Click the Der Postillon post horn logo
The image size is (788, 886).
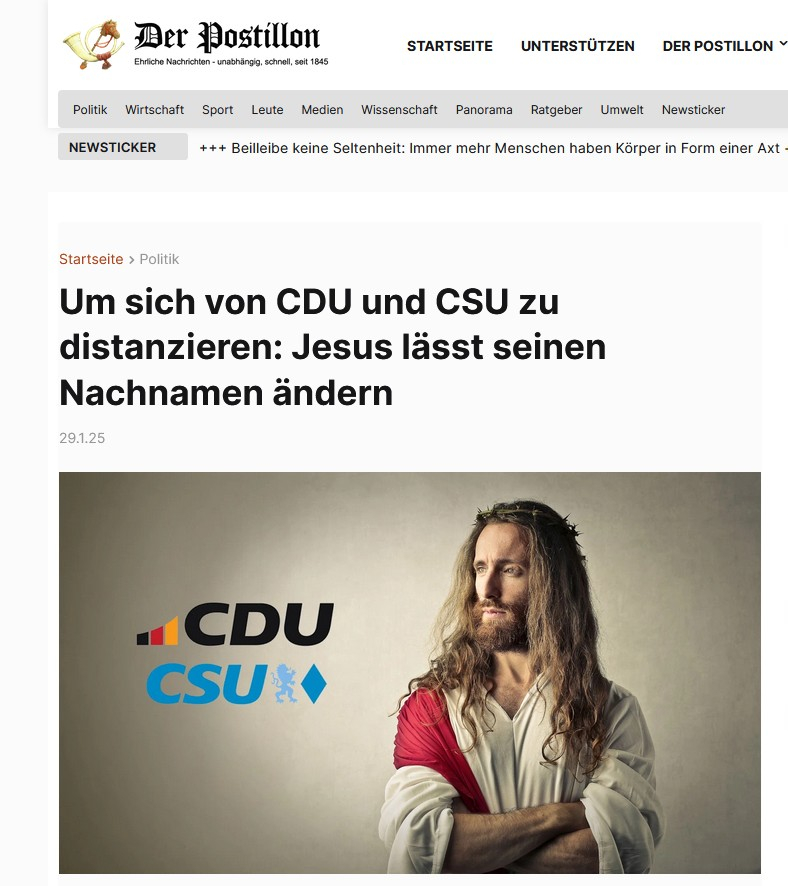pyautogui.click(x=94, y=45)
